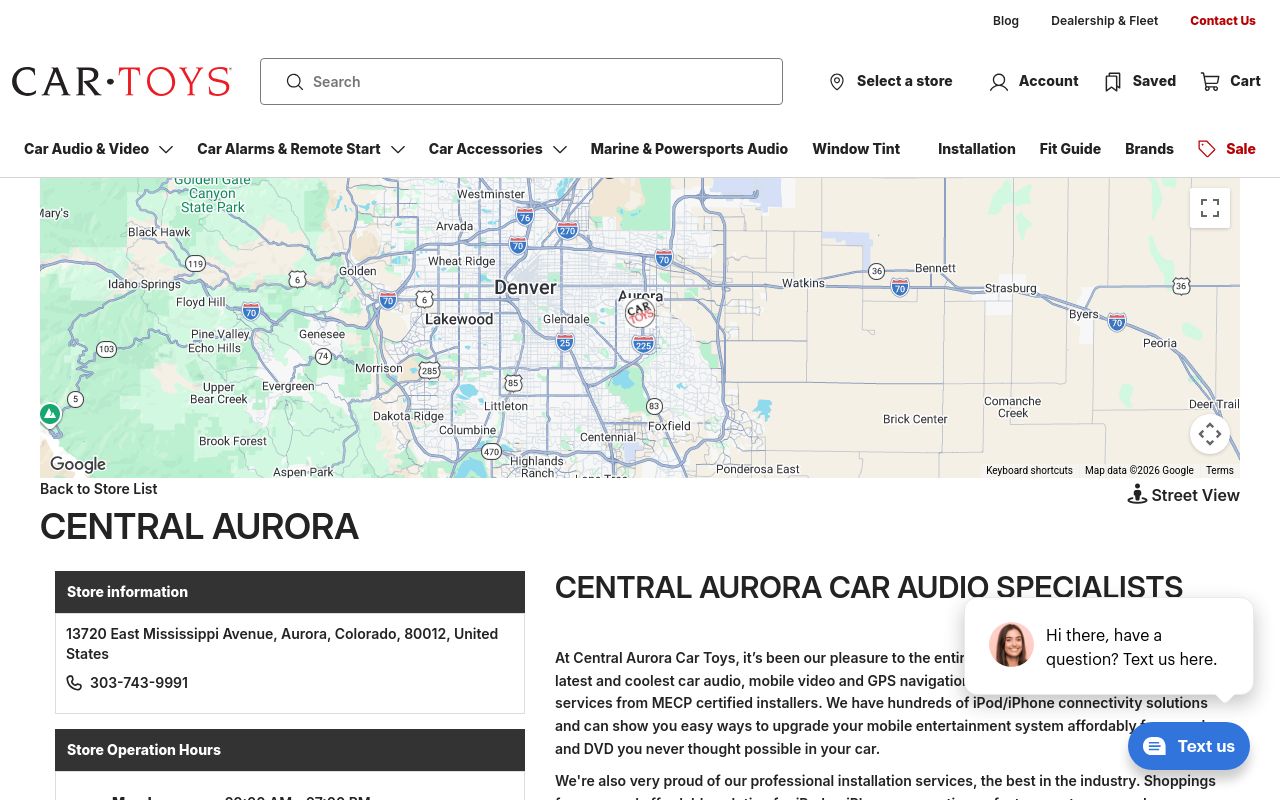Click the Car Toys logo

(122, 81)
